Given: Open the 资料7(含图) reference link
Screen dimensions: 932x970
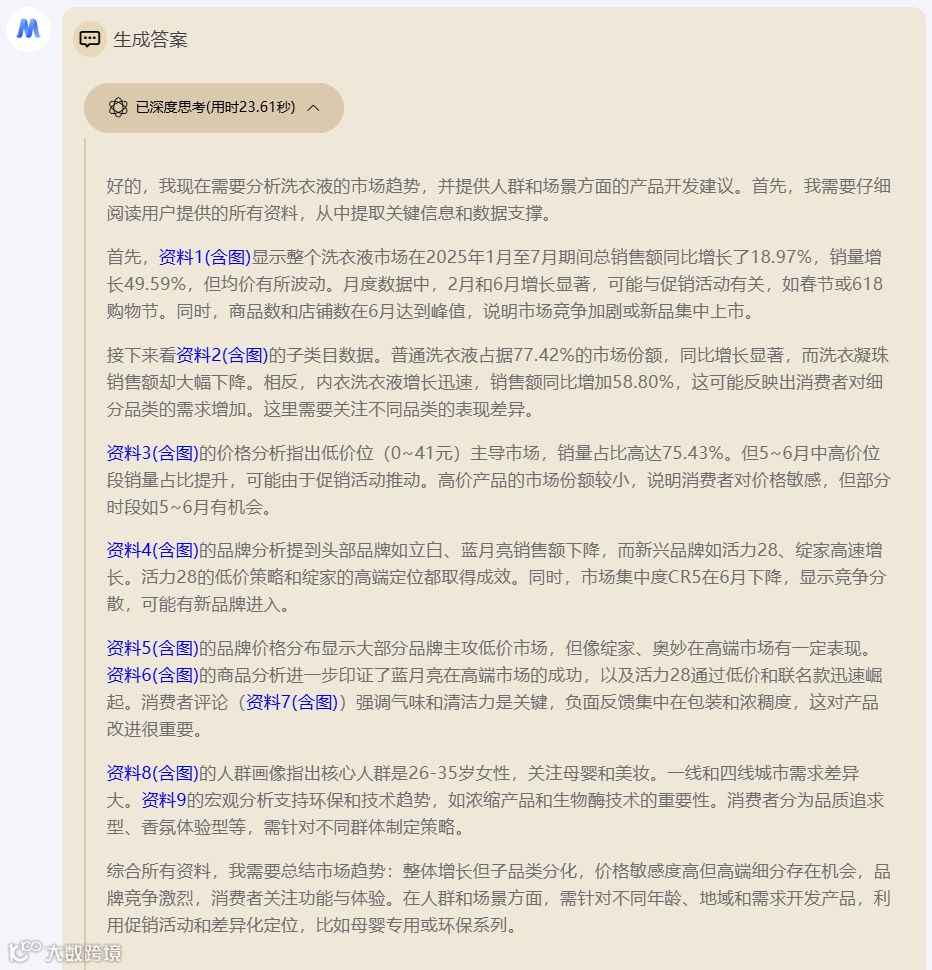Looking at the screenshot, I should tap(292, 702).
